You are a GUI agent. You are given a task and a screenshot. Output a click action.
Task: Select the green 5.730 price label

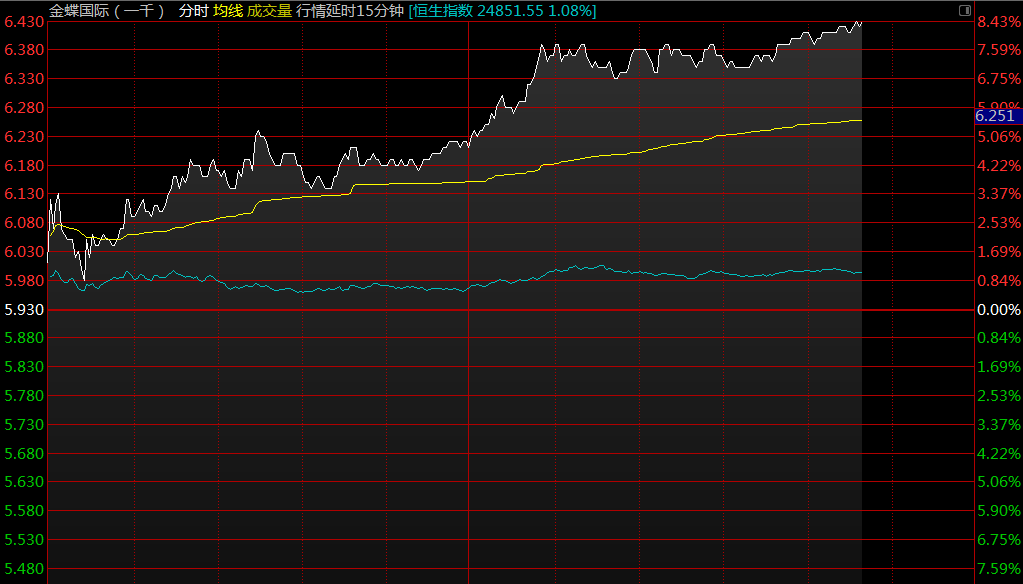coord(24,425)
